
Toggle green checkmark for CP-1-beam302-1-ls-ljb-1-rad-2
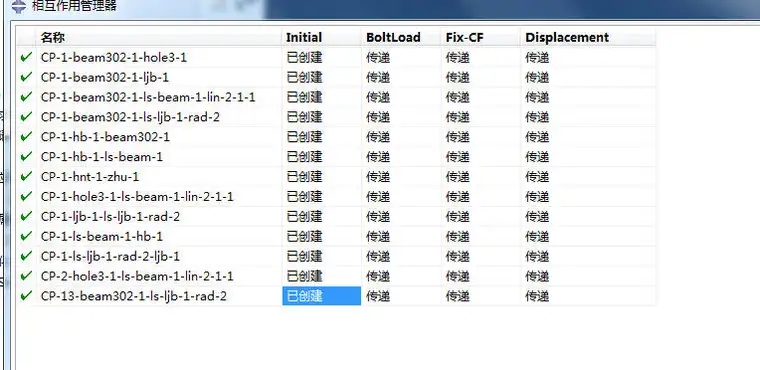click(x=26, y=117)
